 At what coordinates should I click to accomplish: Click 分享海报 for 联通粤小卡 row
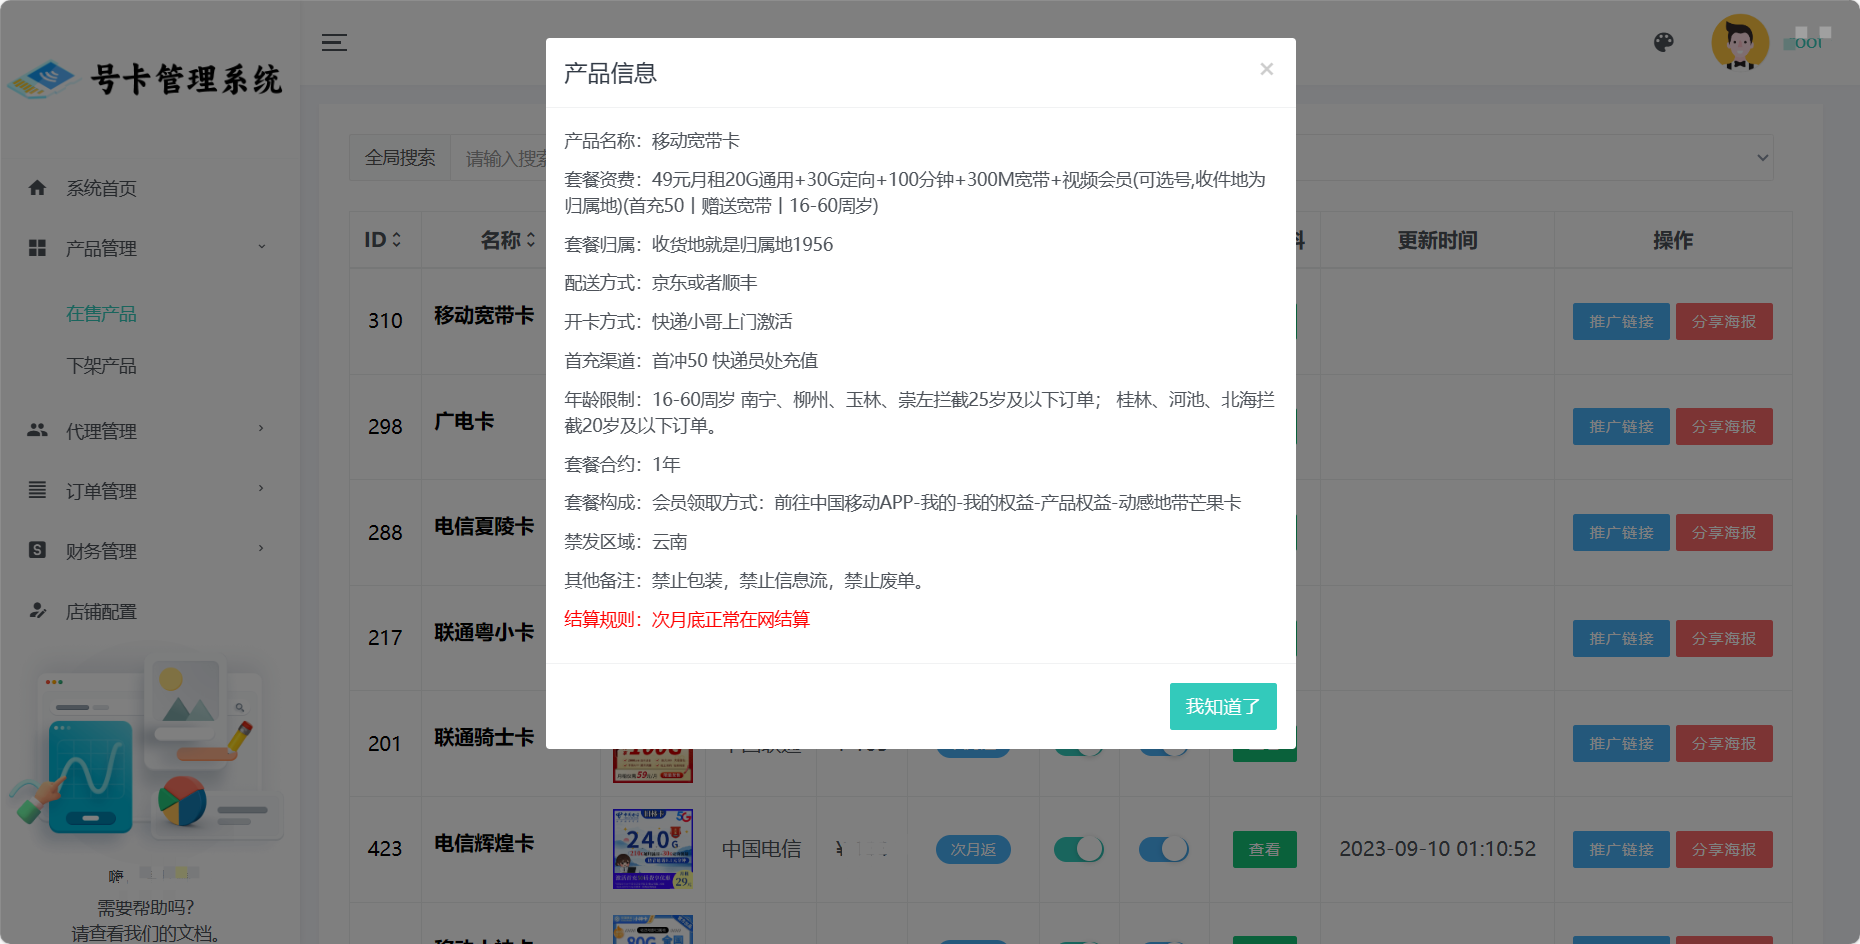[1724, 638]
